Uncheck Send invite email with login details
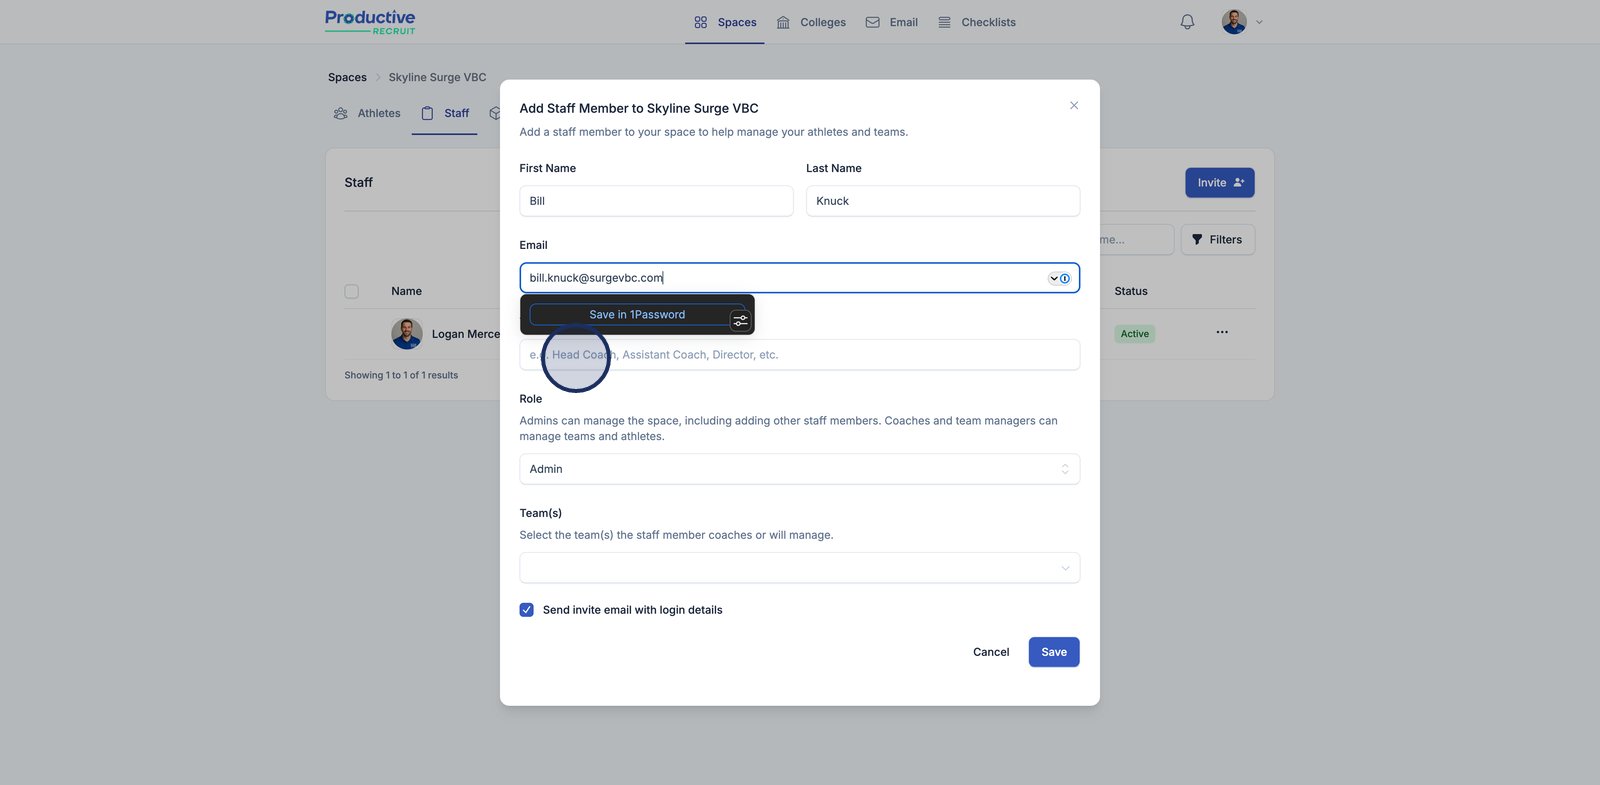Image resolution: width=1600 pixels, height=785 pixels. (527, 610)
